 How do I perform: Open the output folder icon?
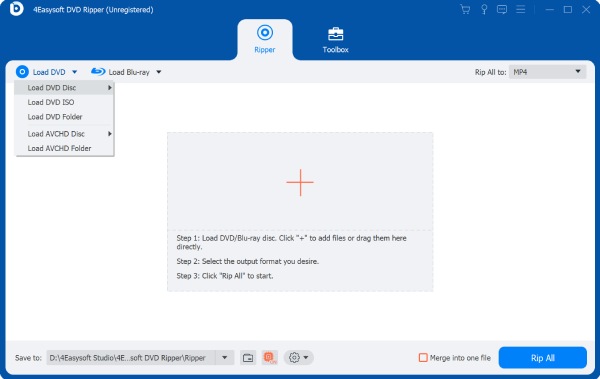point(248,358)
